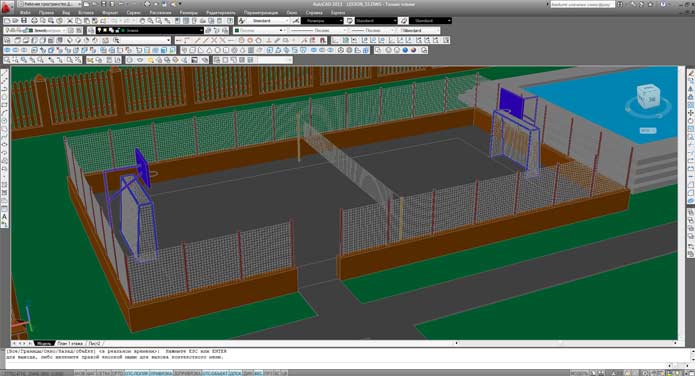This screenshot has width=695, height=376.
Task: Open the Файл menu
Action: 25,13
